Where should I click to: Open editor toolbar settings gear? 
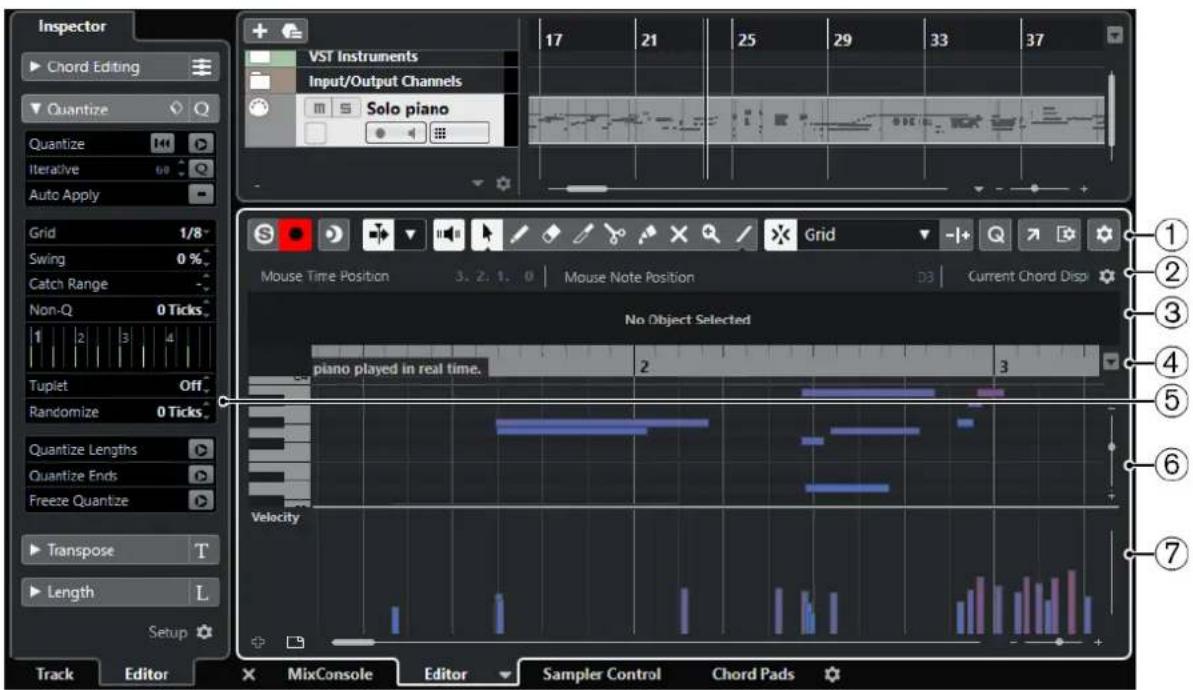pos(1104,234)
